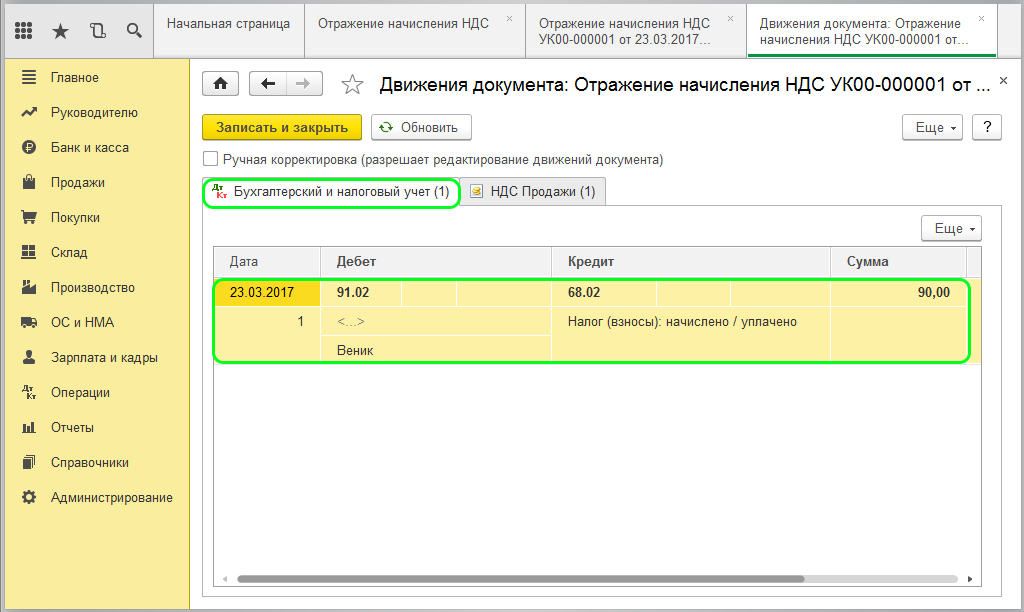
Task: Click the Главное section icon
Action: (29, 77)
